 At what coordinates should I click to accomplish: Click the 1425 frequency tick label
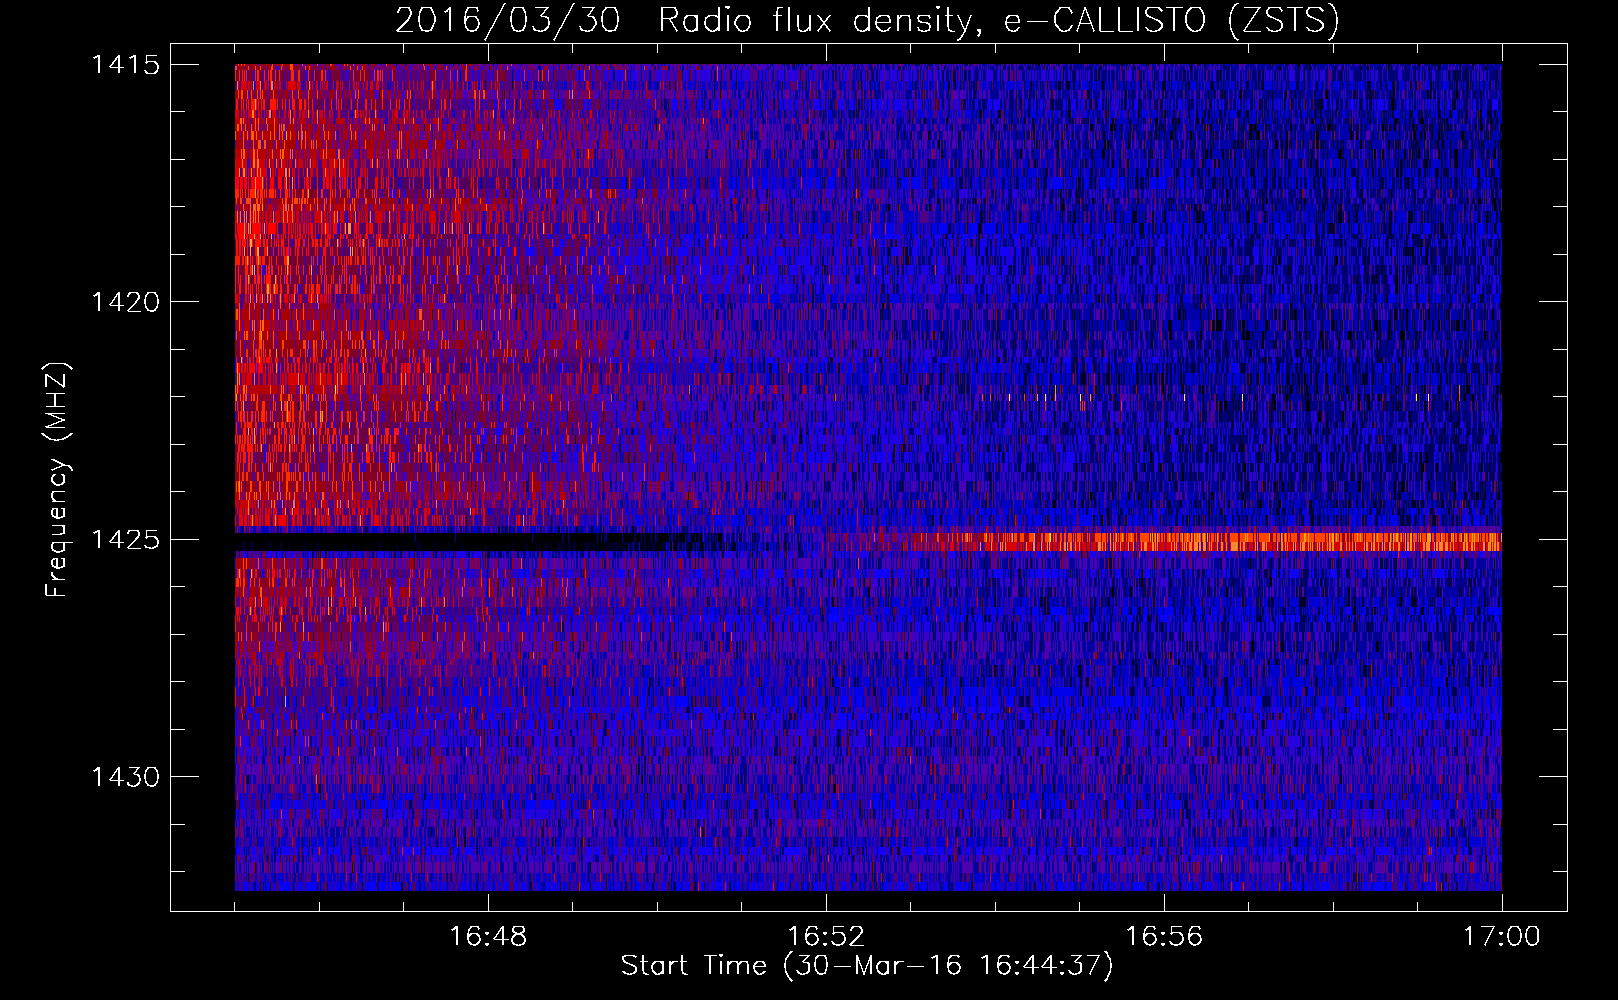125,540
